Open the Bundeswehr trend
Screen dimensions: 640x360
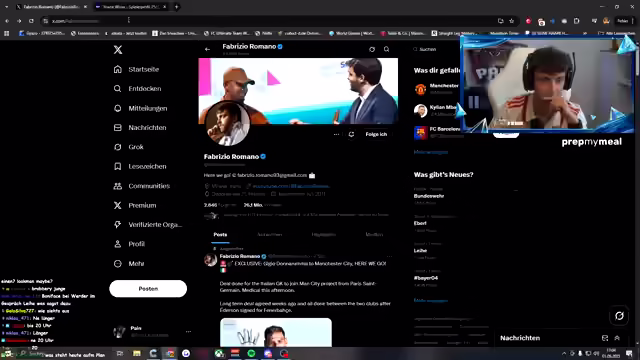(429, 196)
